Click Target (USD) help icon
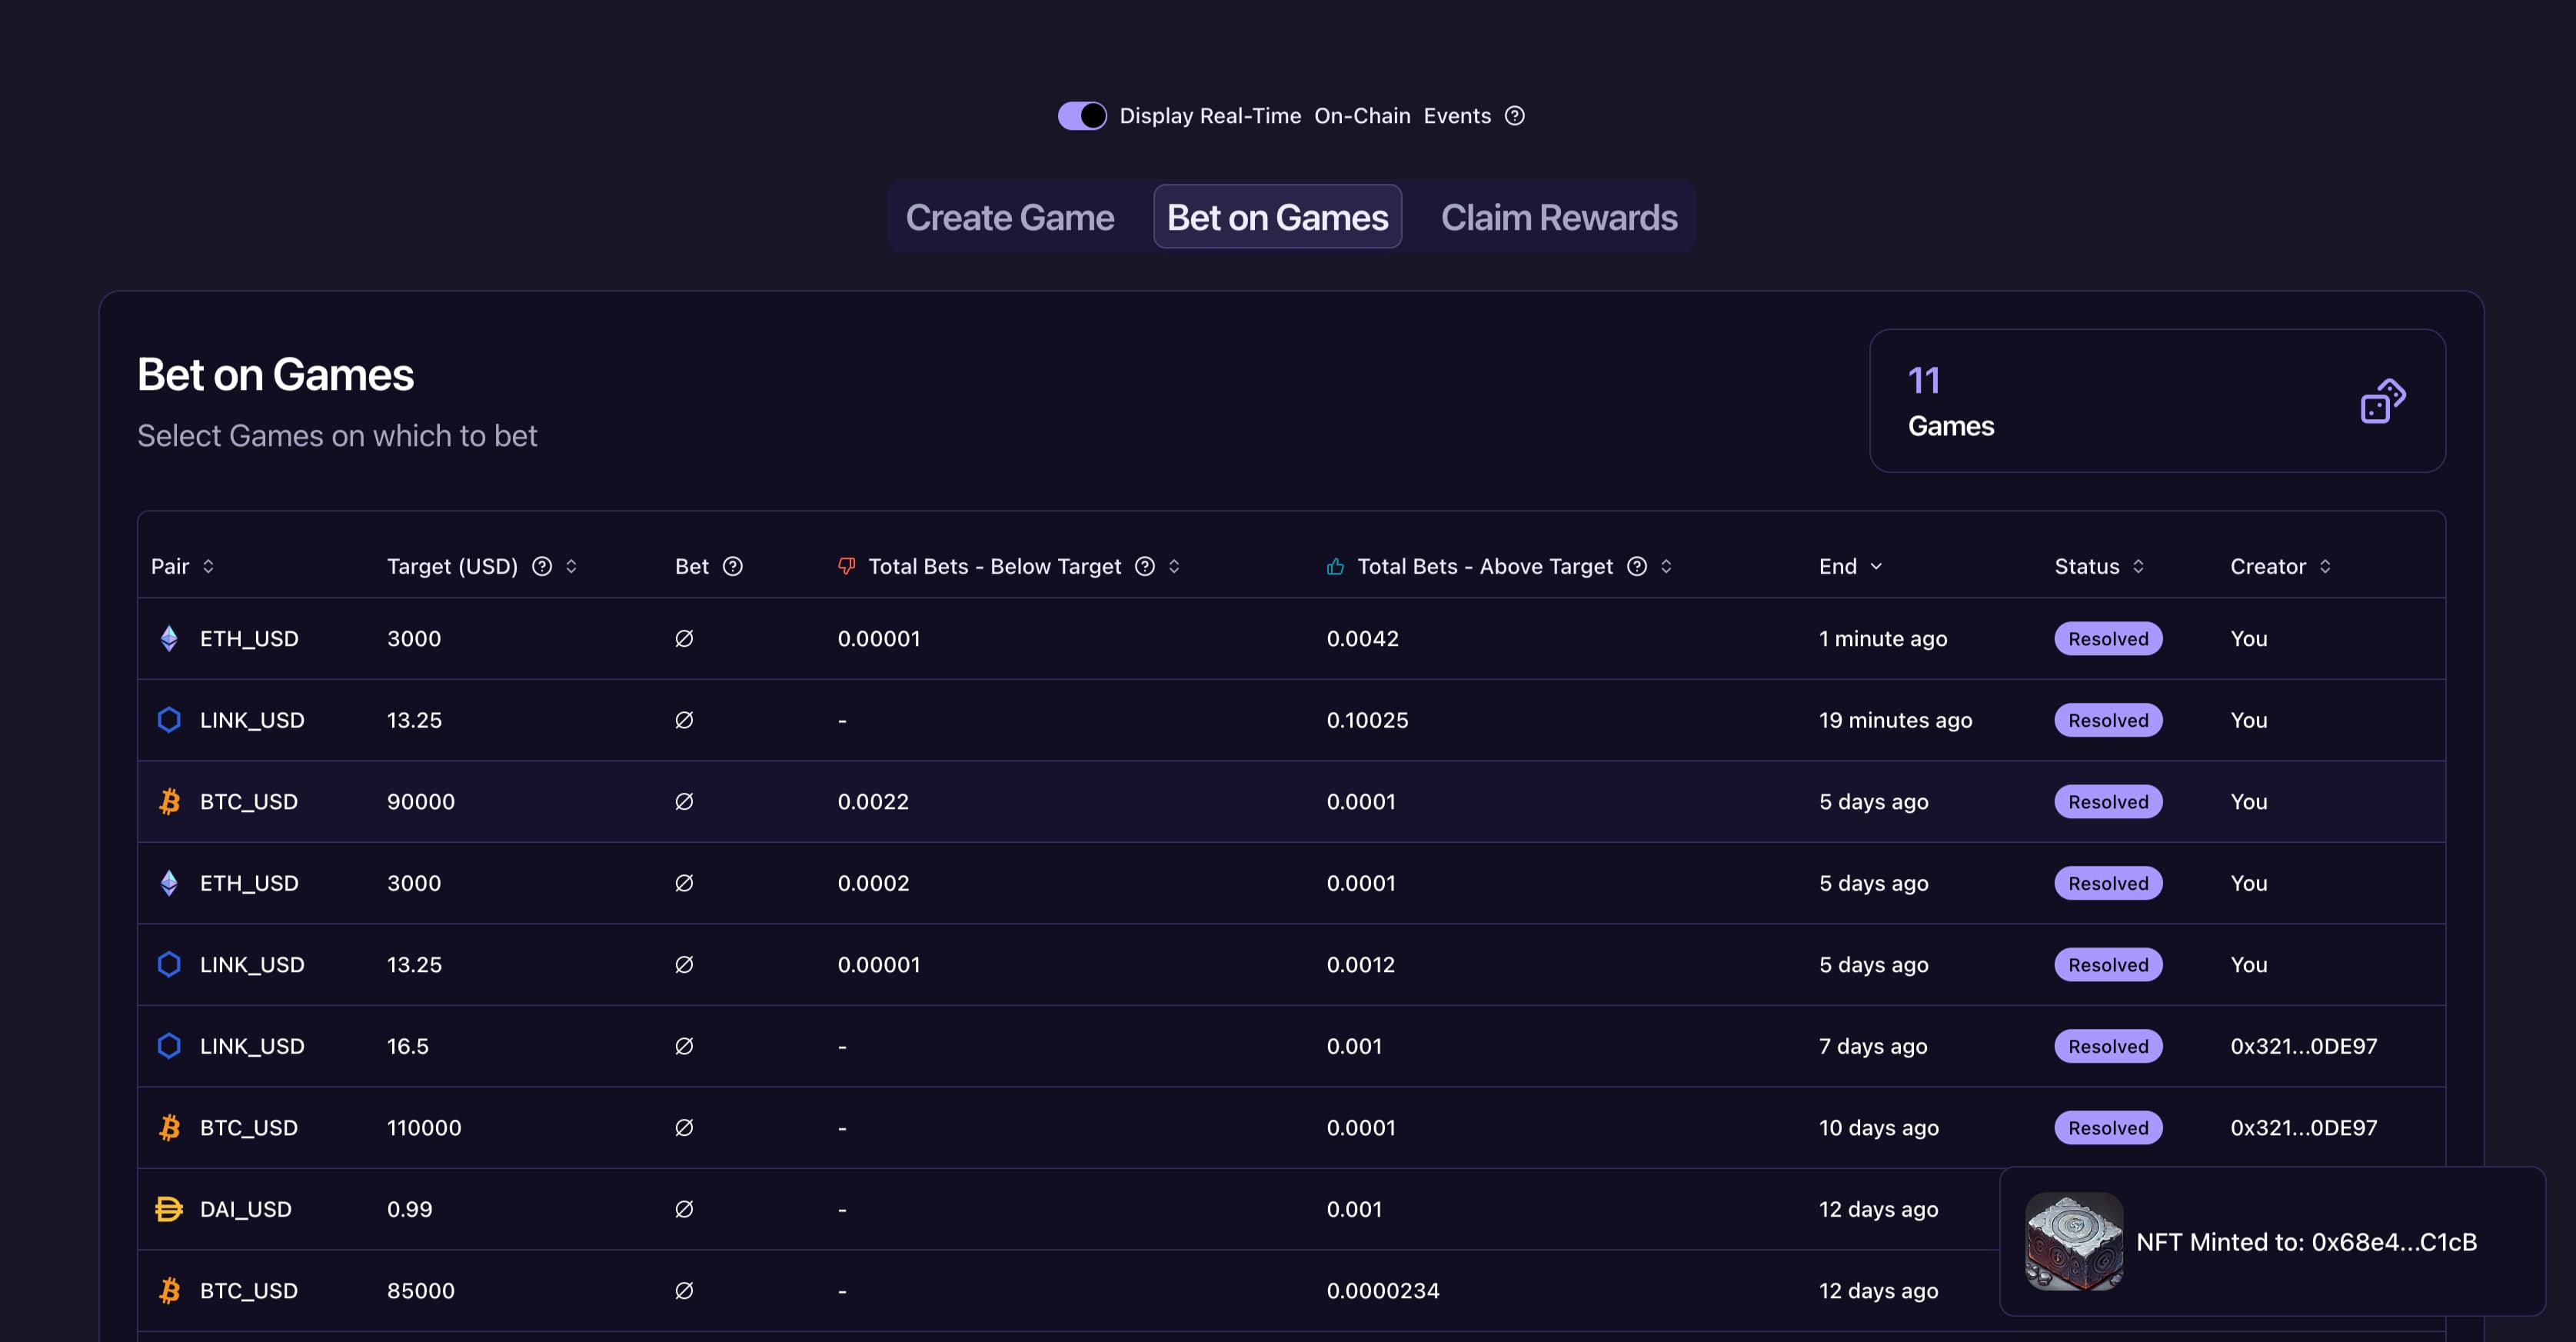2576x1342 pixels. point(542,567)
